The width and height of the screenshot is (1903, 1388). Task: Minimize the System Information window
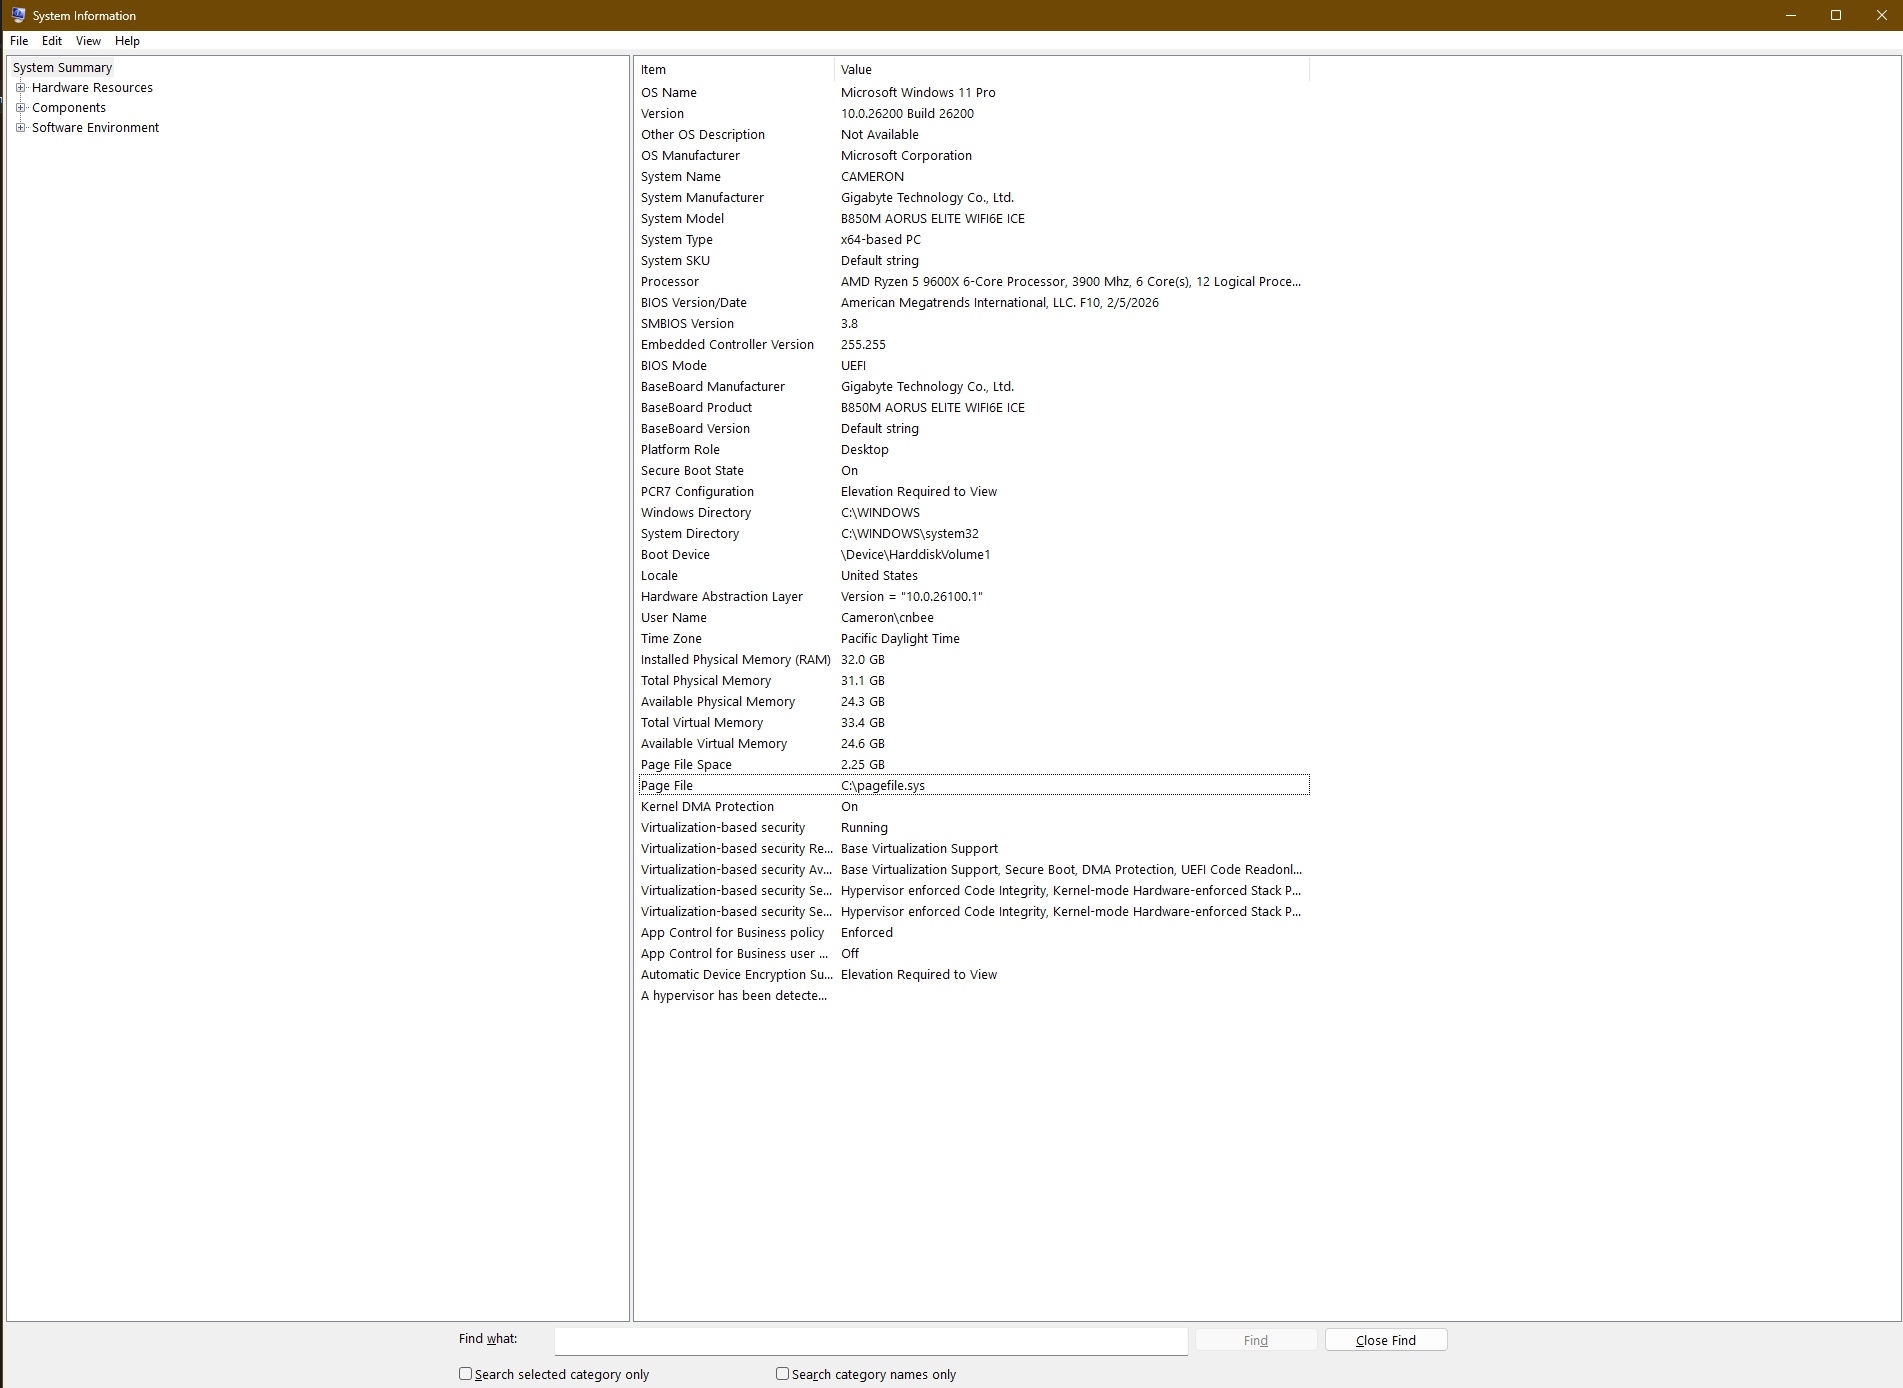coord(1790,15)
